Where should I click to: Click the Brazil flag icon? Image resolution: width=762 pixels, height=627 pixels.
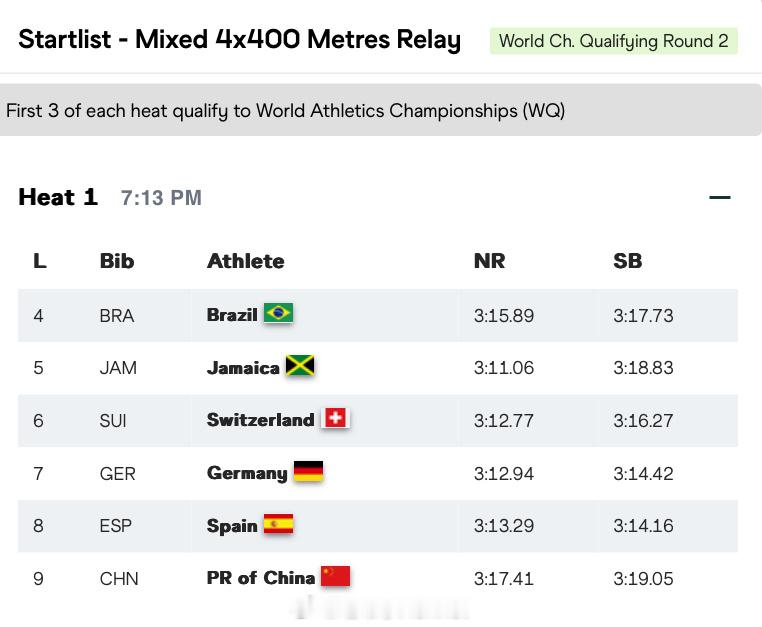[x=278, y=313]
